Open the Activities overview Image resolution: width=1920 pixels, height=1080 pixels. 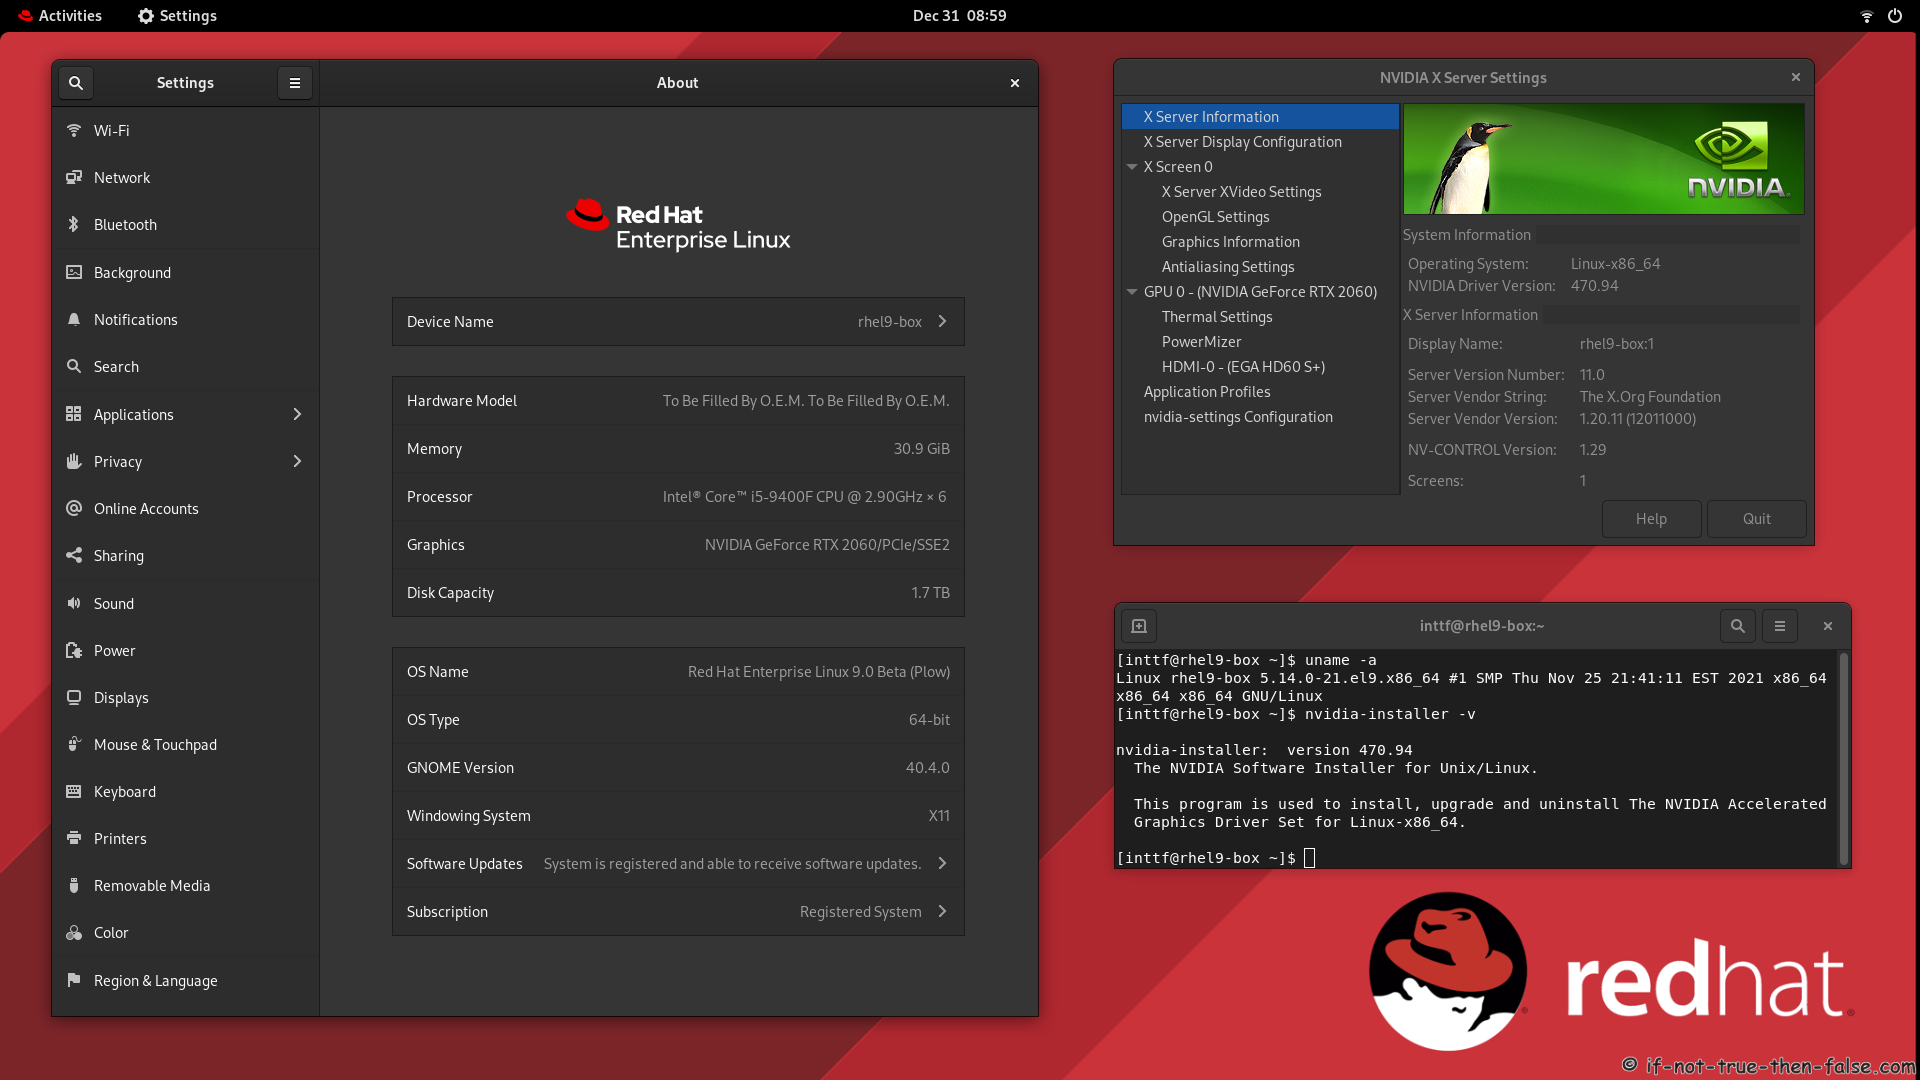[x=60, y=16]
